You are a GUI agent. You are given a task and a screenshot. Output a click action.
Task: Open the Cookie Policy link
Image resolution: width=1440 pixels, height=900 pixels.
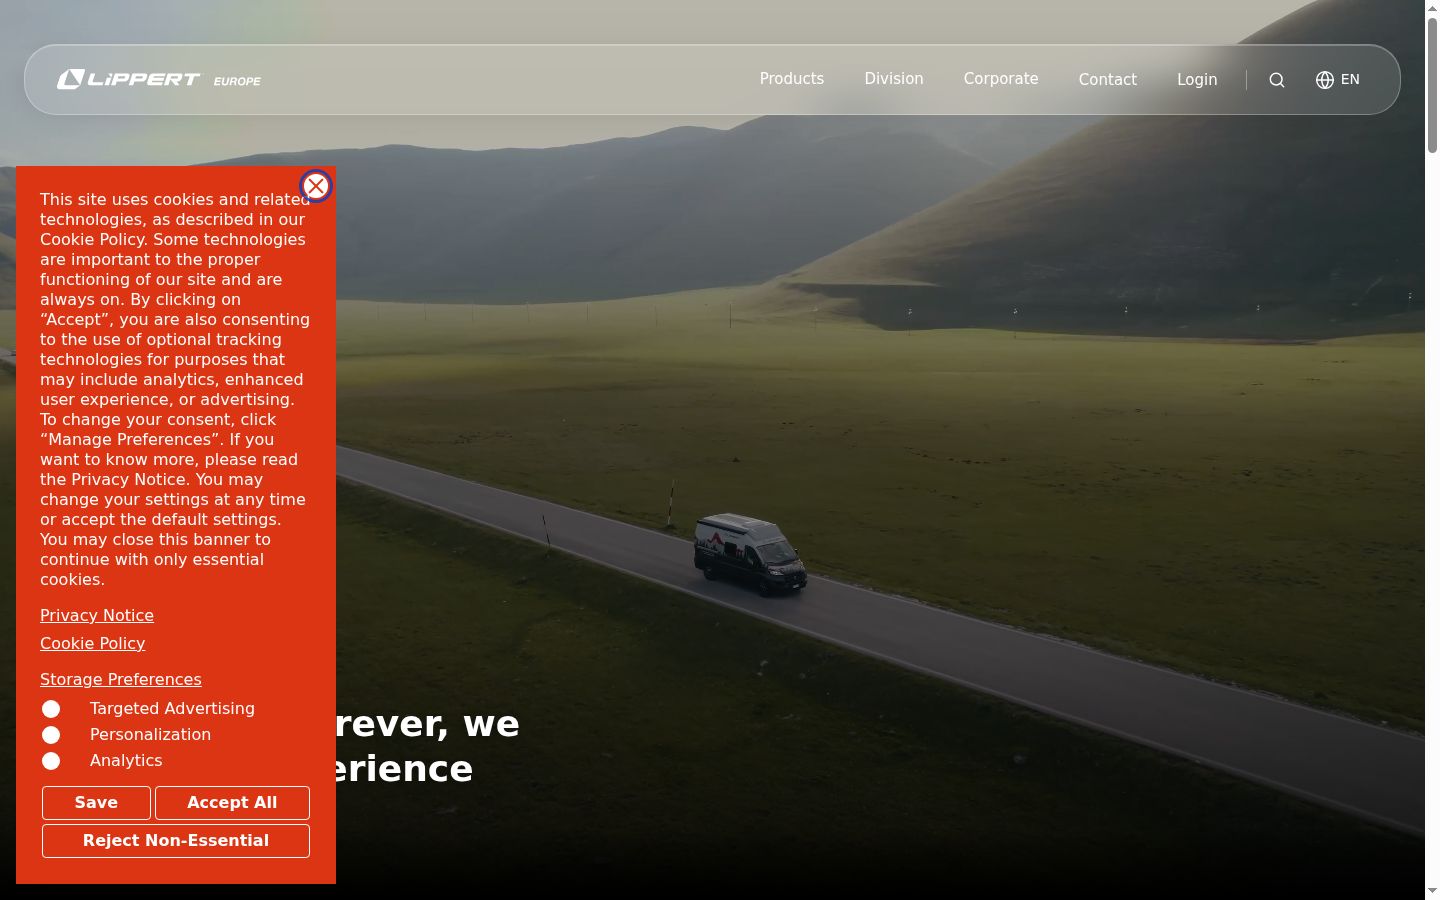[93, 644]
